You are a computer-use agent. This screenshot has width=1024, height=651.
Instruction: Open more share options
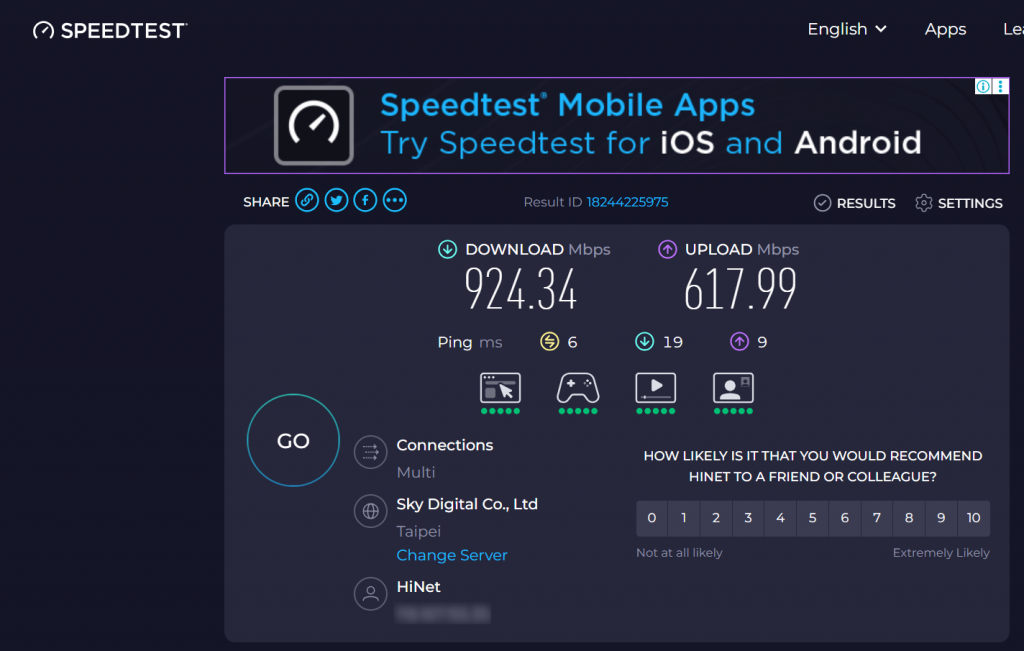pos(395,201)
